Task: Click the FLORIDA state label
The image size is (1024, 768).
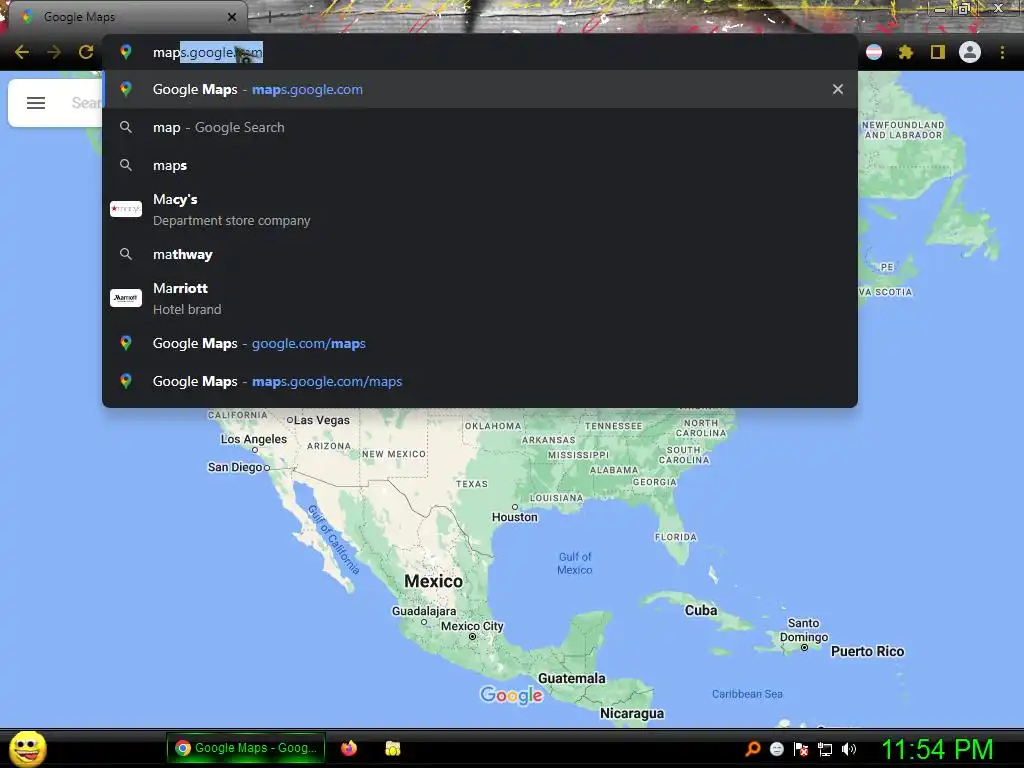Action: (675, 537)
